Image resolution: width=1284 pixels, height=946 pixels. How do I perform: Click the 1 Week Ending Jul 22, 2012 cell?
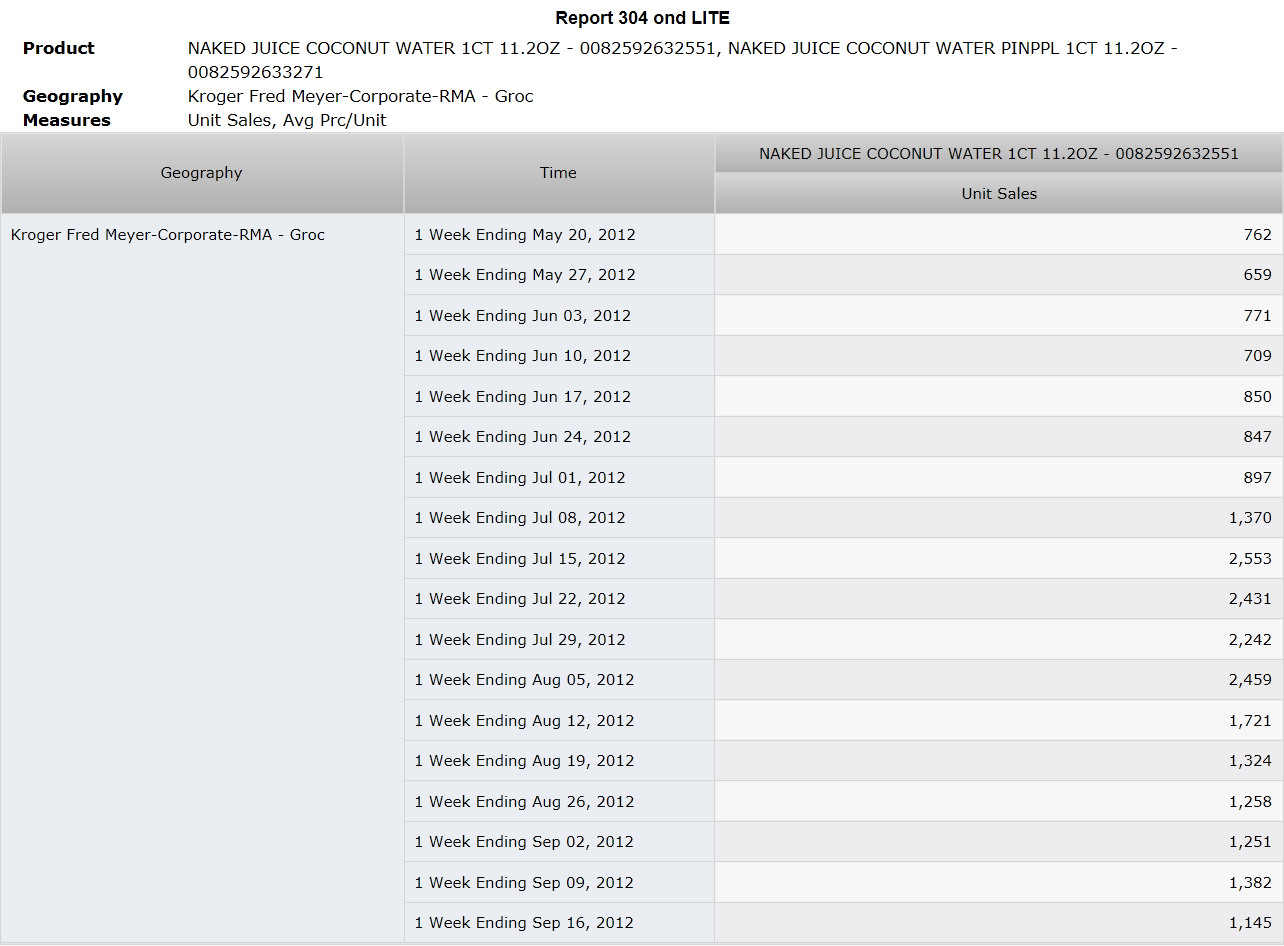pyautogui.click(x=559, y=599)
